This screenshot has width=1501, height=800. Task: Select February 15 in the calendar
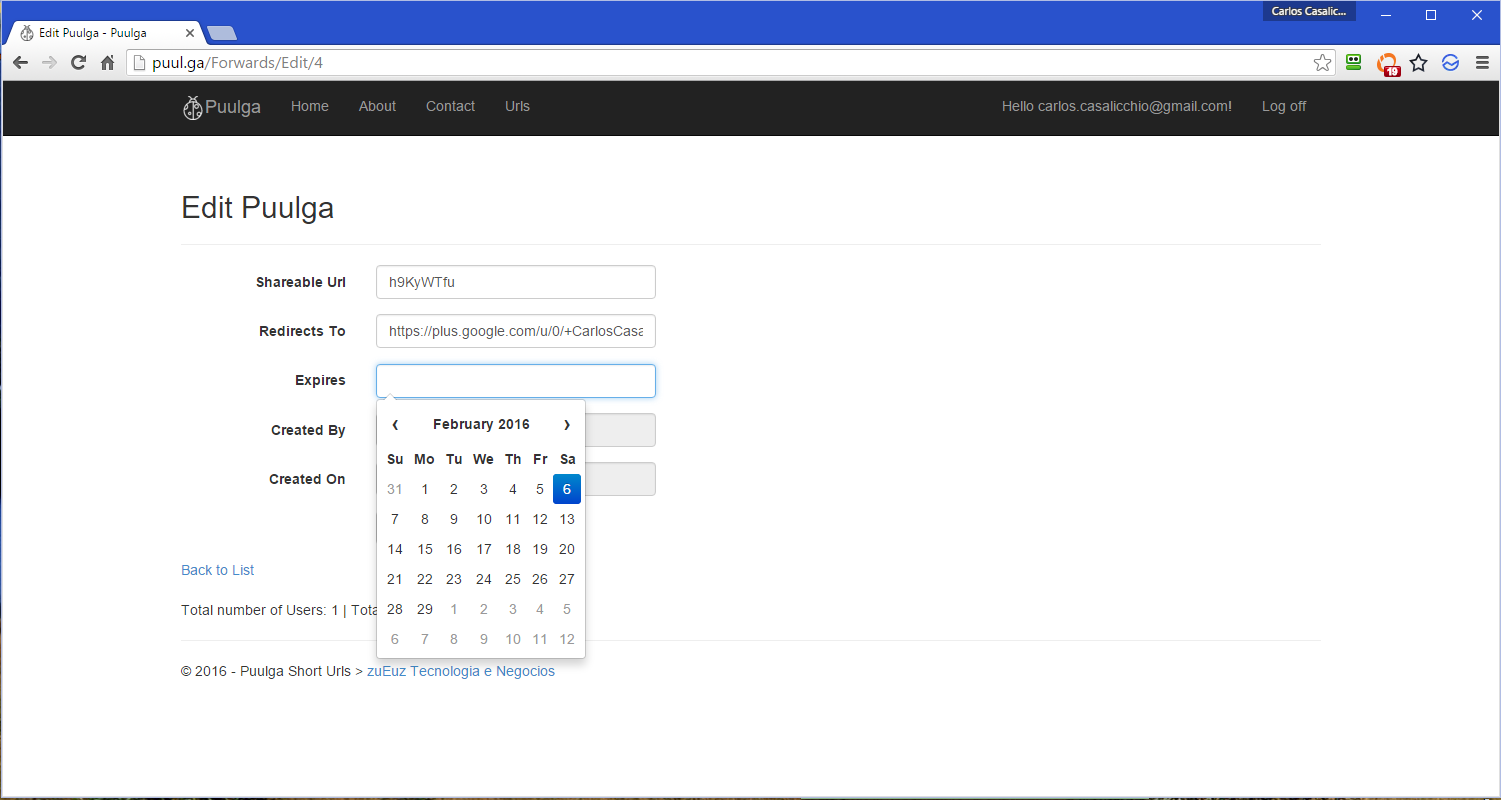pyautogui.click(x=425, y=549)
